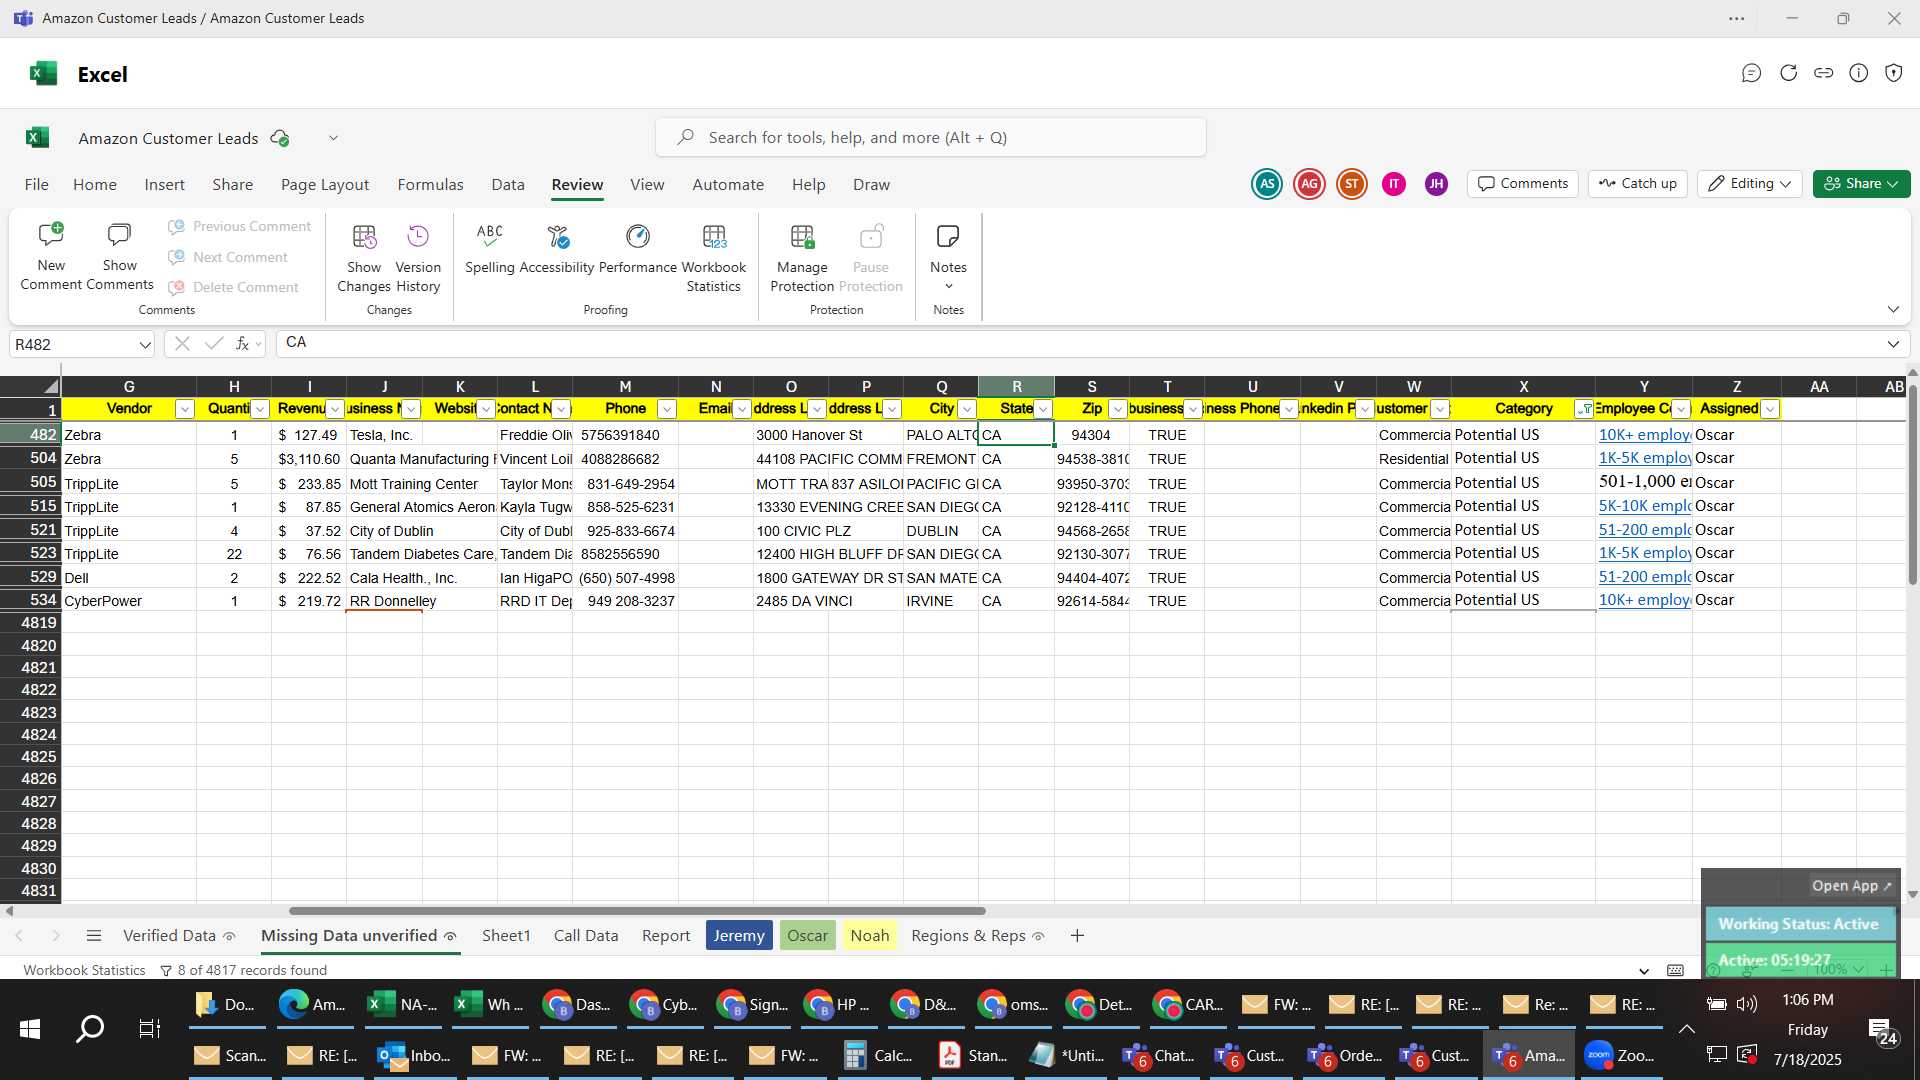
Task: Click the reload tab icon
Action: [1788, 73]
